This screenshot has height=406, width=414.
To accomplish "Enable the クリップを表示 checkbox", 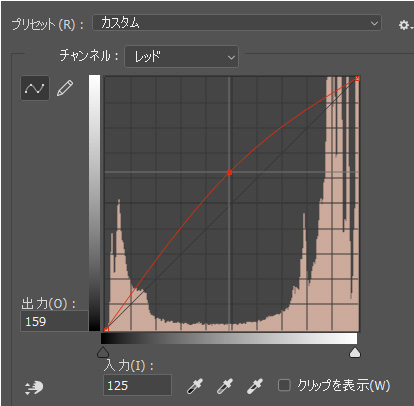I will [x=284, y=385].
